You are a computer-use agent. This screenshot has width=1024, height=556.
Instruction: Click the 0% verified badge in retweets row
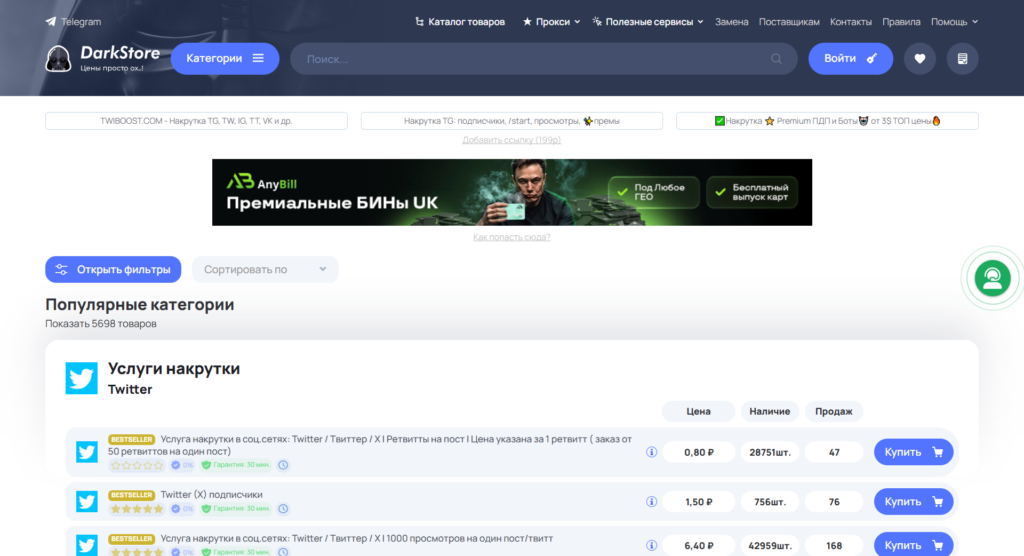(x=182, y=465)
